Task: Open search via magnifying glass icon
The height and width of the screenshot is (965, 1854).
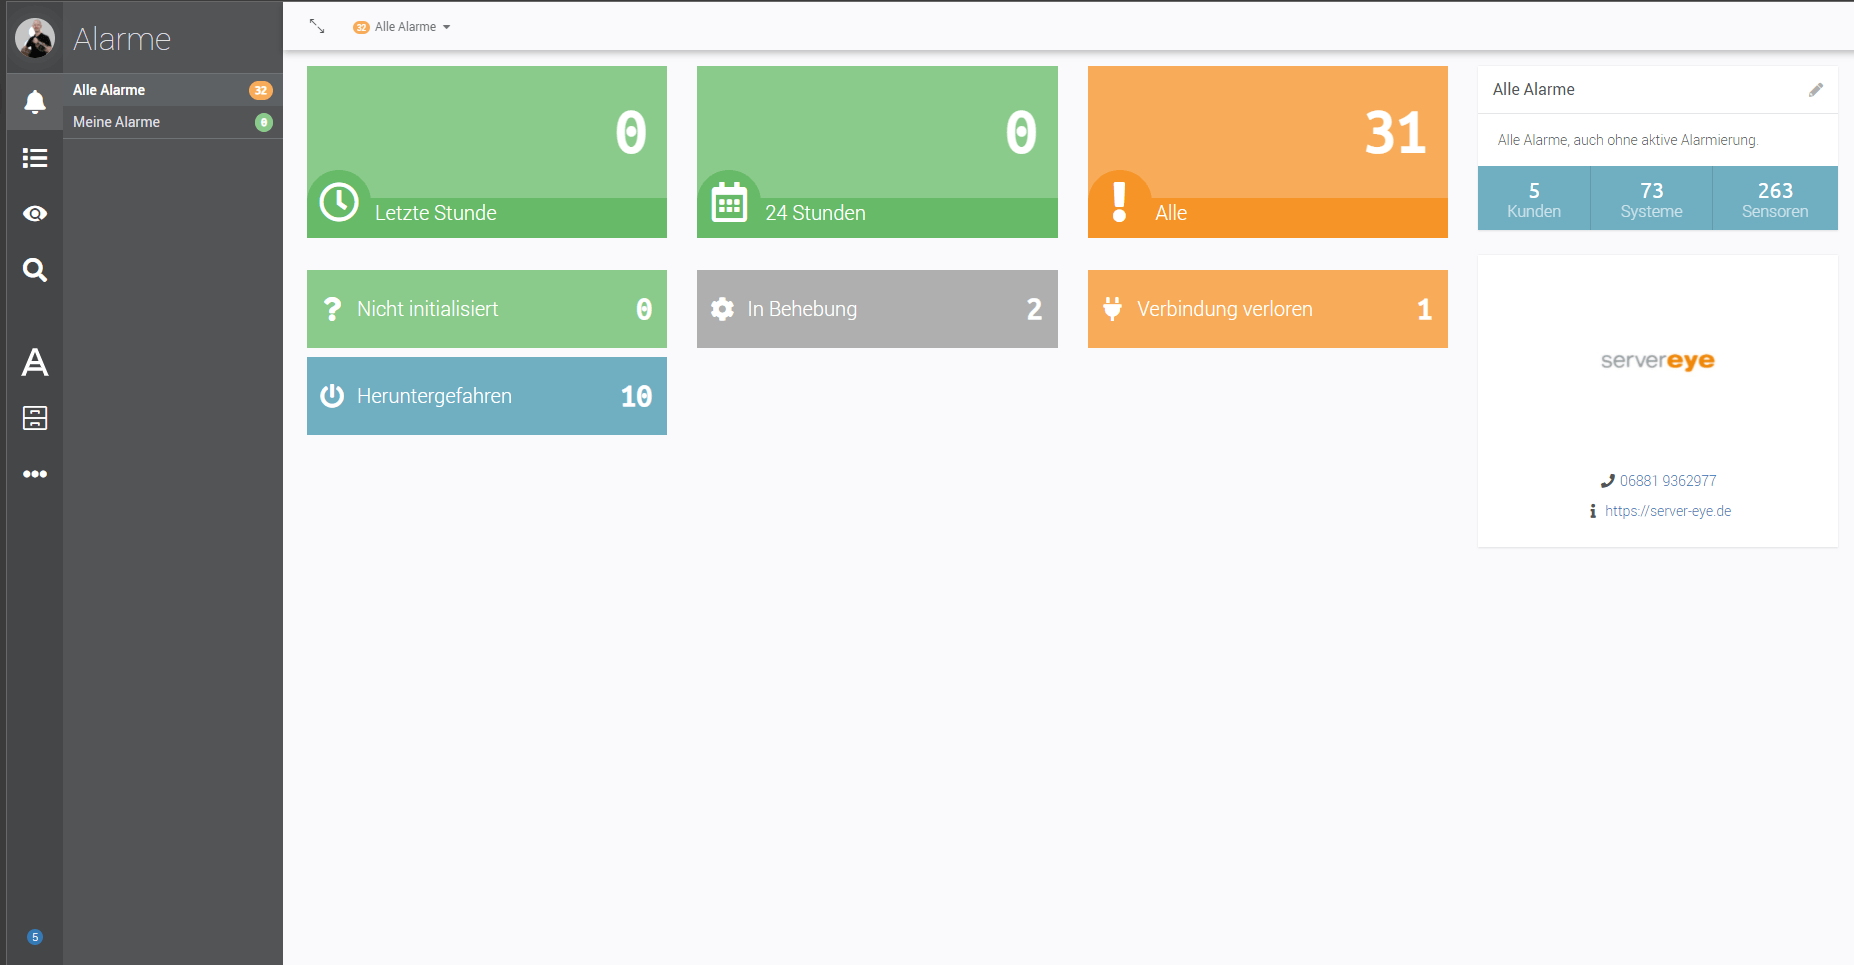Action: click(35, 270)
